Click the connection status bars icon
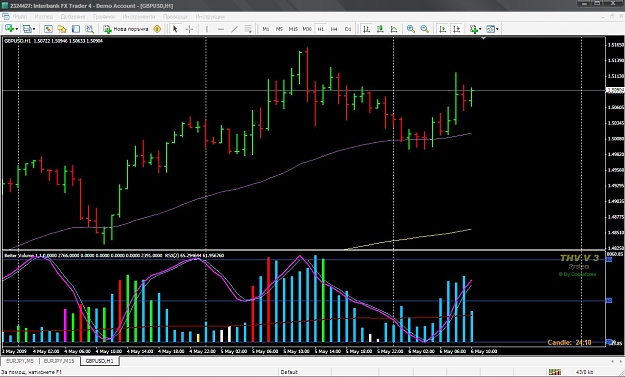Viewport: 625px width, 377px height. coord(554,372)
